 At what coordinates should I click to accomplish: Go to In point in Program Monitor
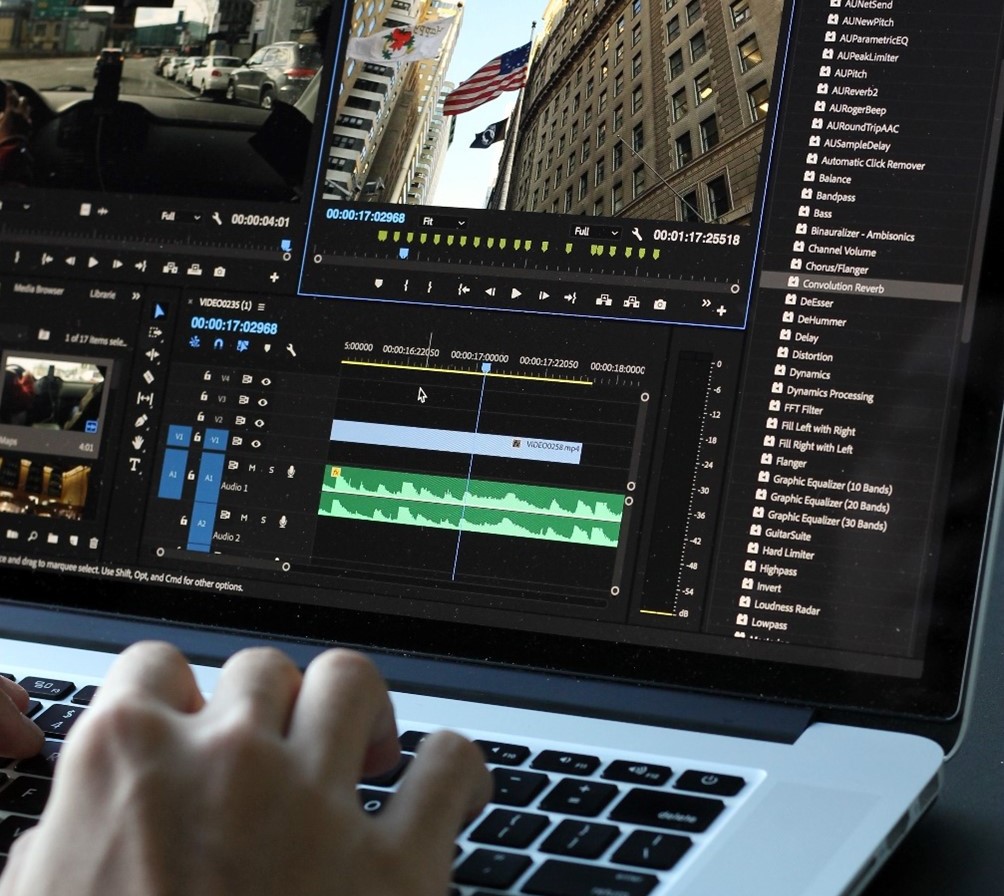point(464,289)
